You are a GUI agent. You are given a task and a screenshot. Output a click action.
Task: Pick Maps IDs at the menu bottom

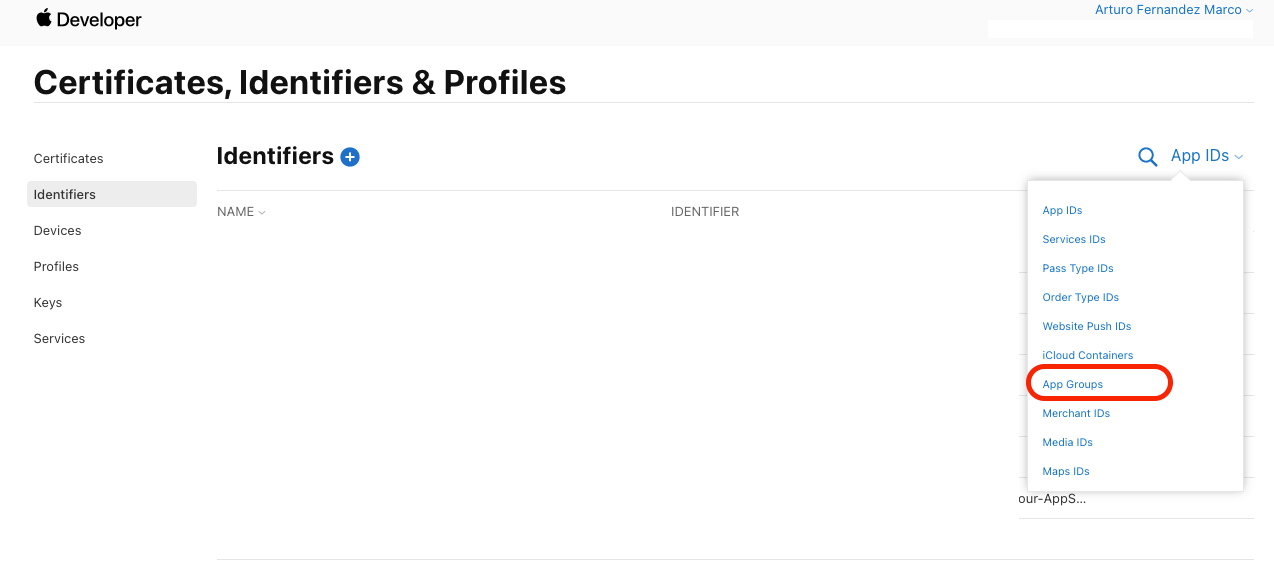pyautogui.click(x=1066, y=471)
